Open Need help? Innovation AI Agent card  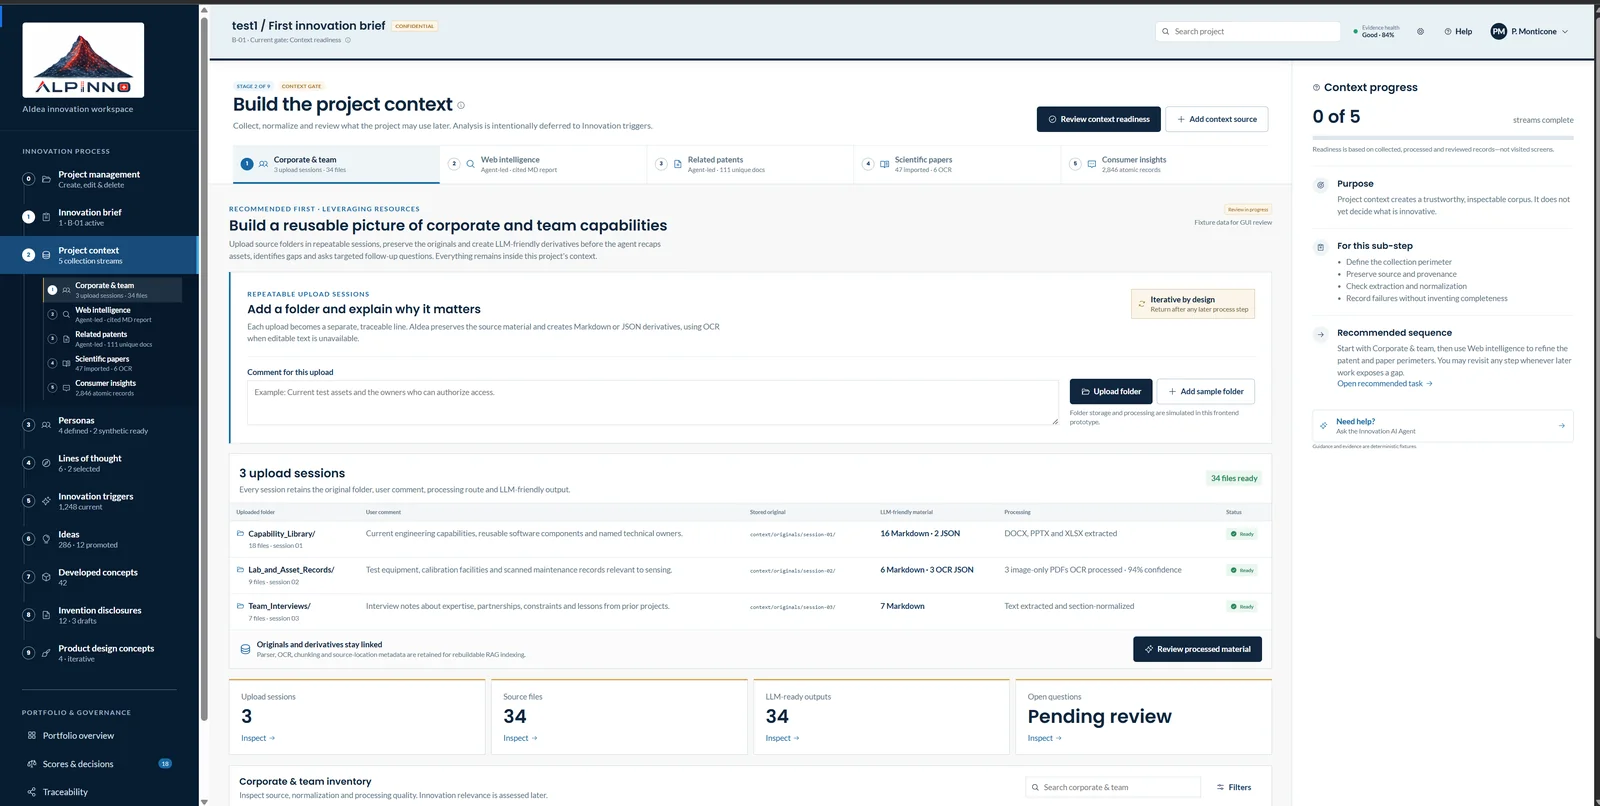pyautogui.click(x=1443, y=426)
